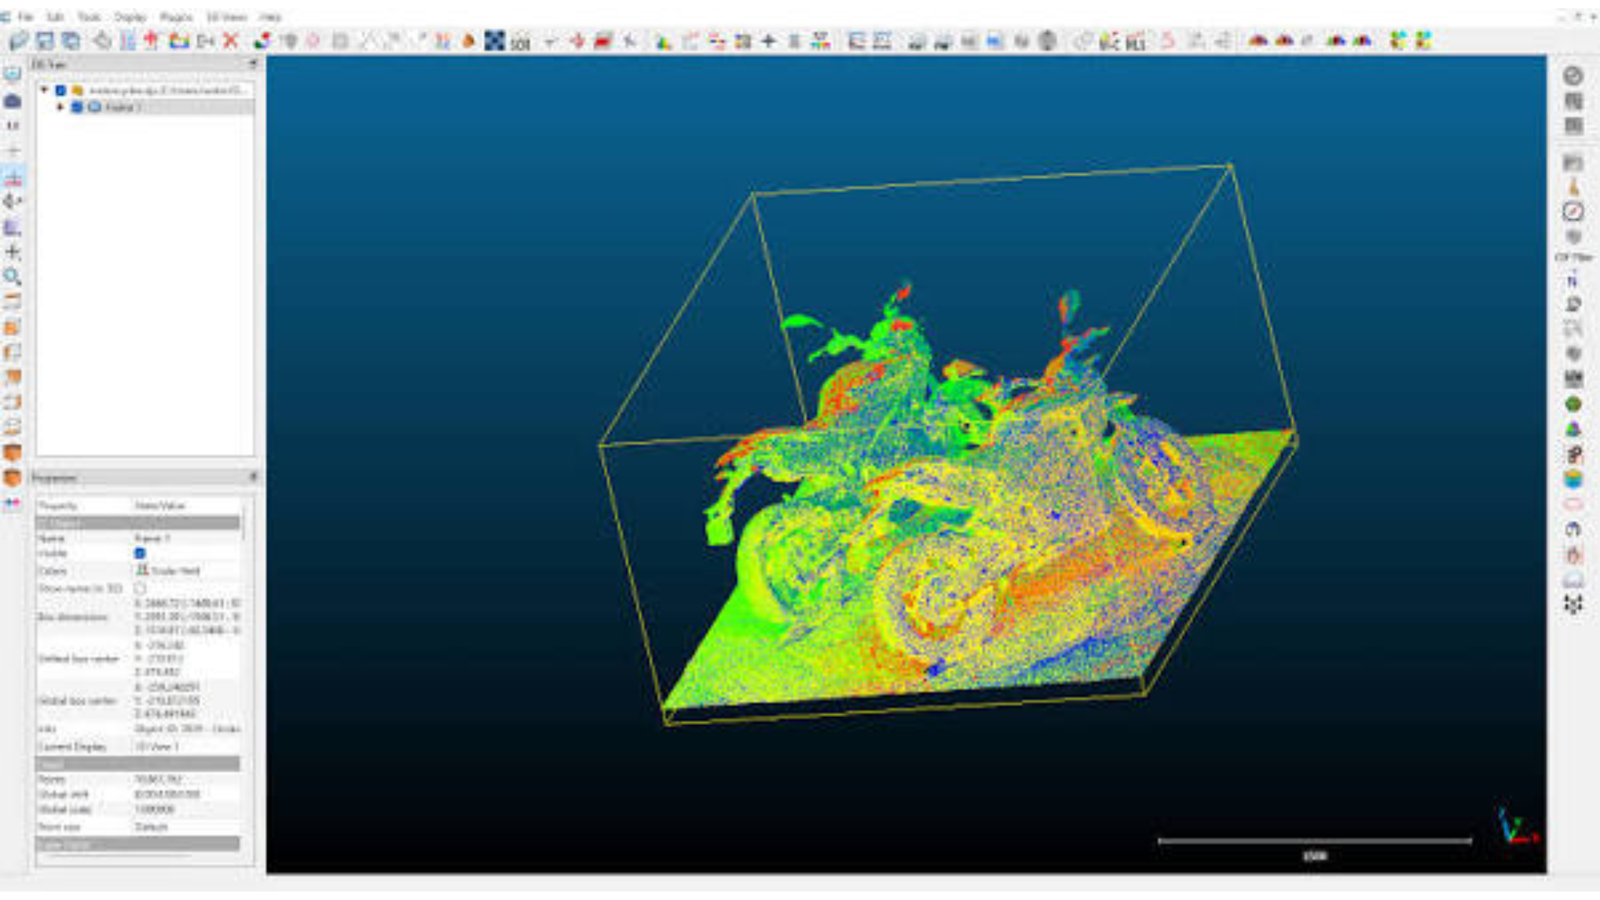Viewport: 1600px width, 900px height.
Task: Click the bottom gear-cluster icon on right sidebar
Action: [1573, 604]
